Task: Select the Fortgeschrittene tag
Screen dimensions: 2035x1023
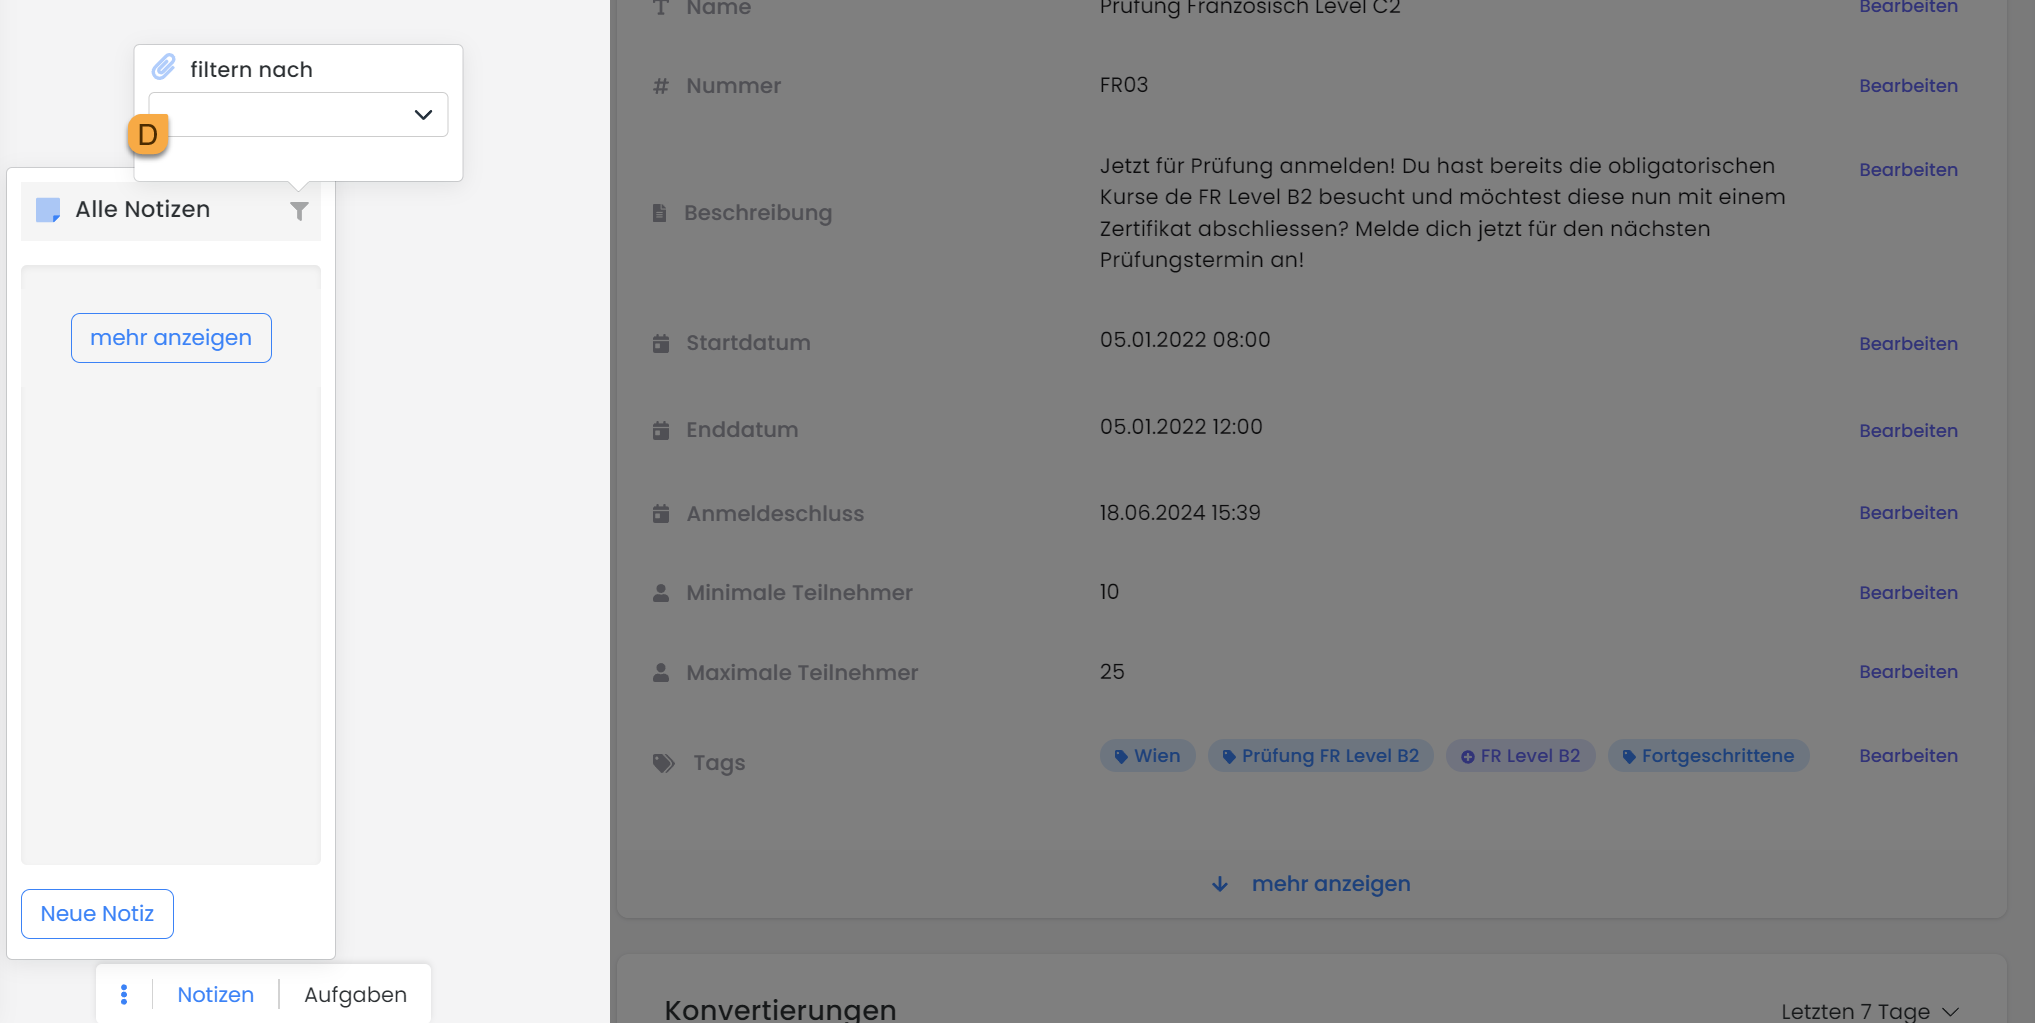Action: [x=1708, y=756]
